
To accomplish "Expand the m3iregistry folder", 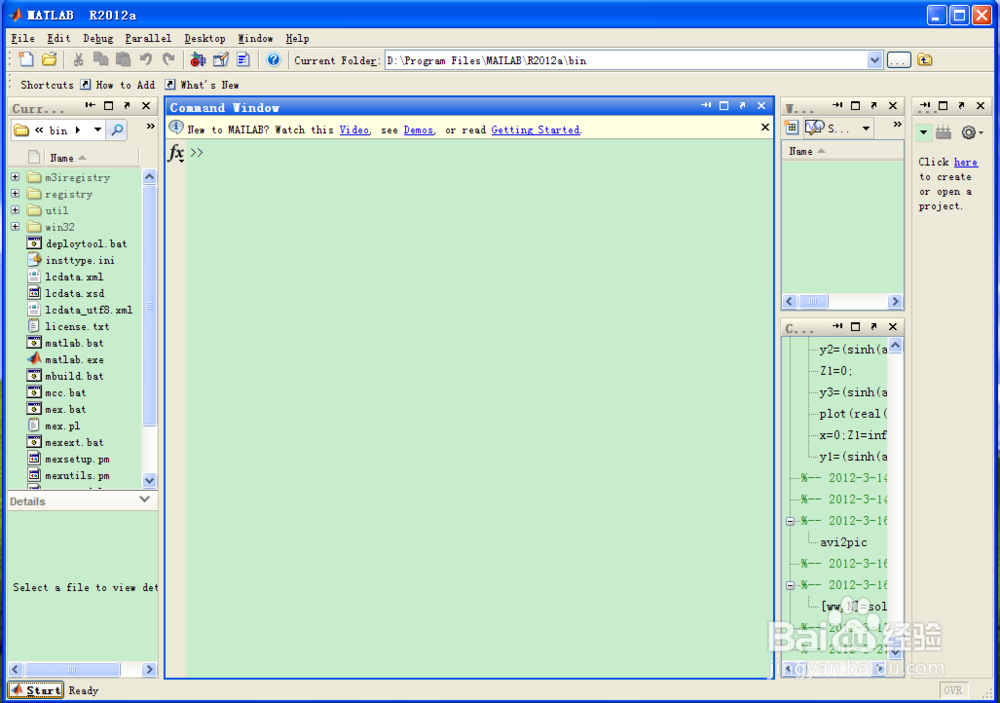I will [x=15, y=177].
